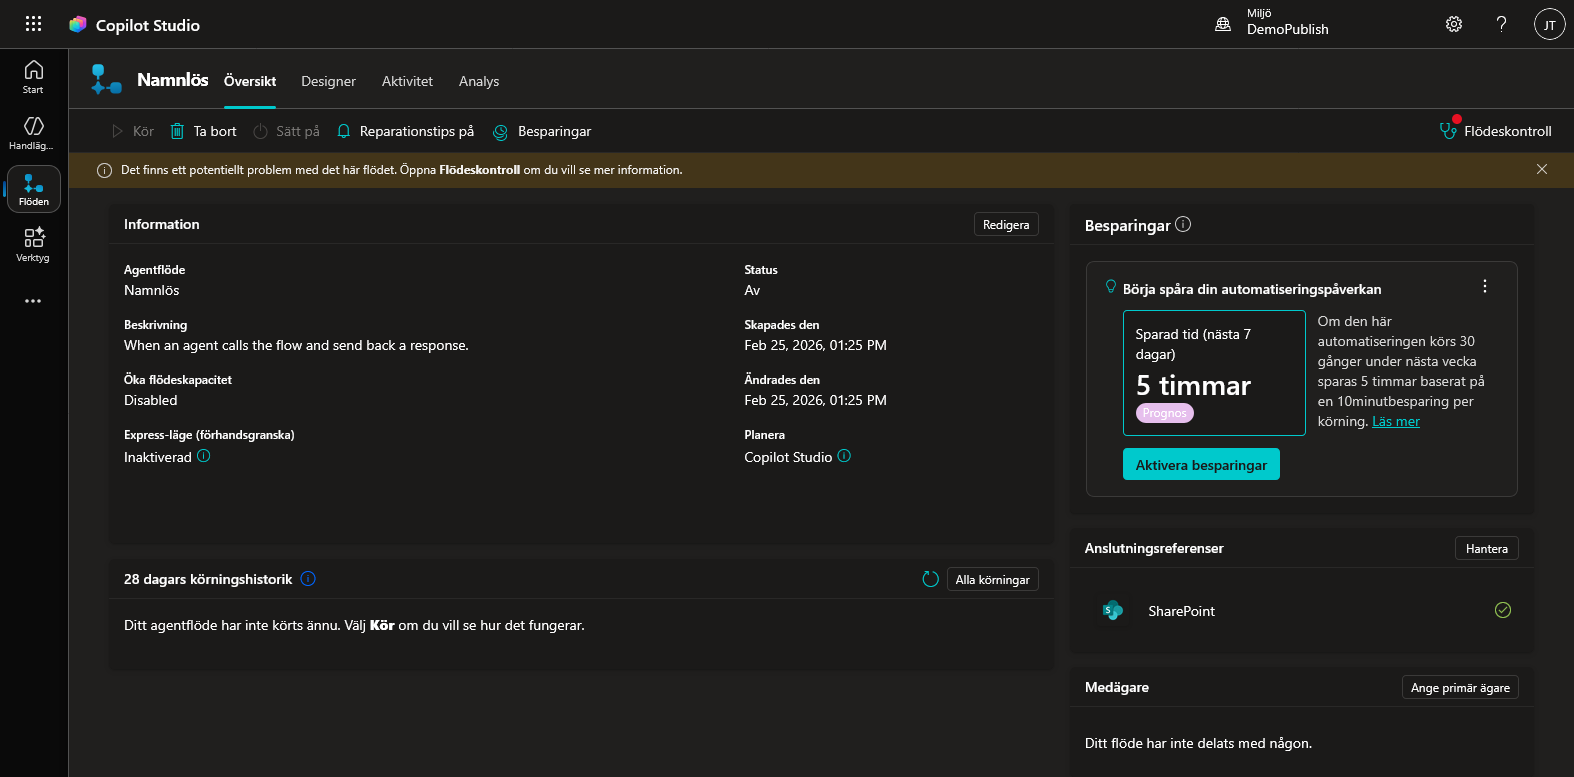The width and height of the screenshot is (1574, 777).
Task: Open the app launcher waffle icon
Action: (33, 24)
